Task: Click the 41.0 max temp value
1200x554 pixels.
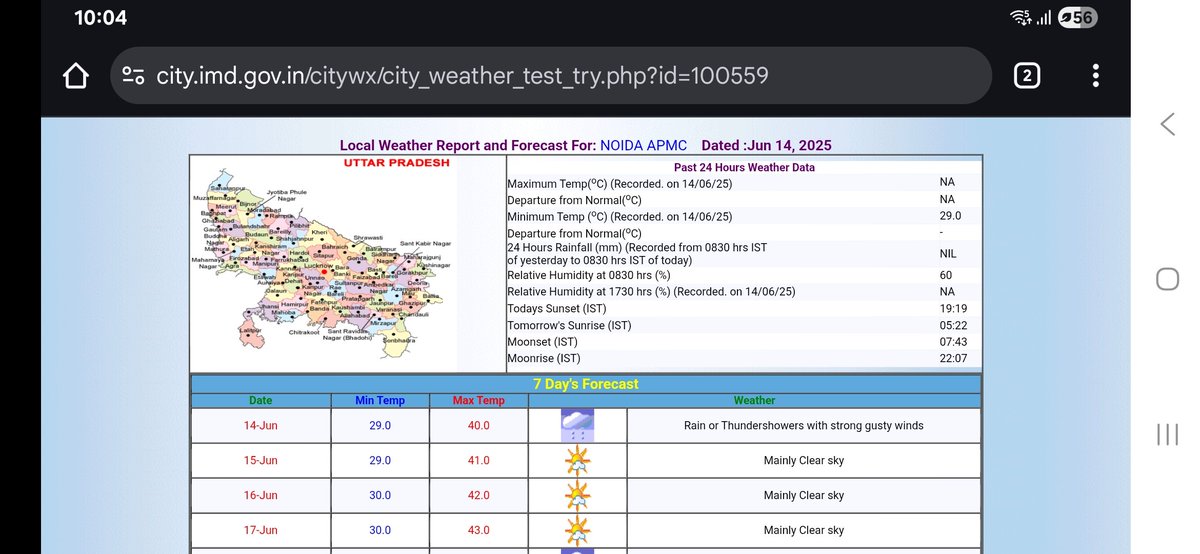Action: (478, 460)
